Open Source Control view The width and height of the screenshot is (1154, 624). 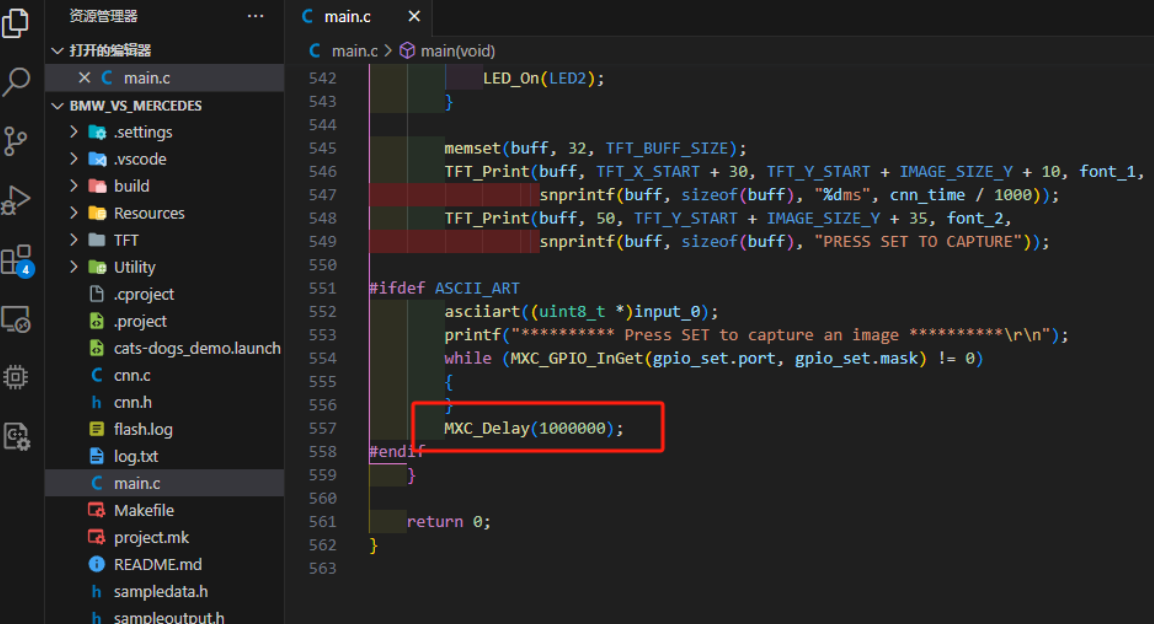coord(15,141)
